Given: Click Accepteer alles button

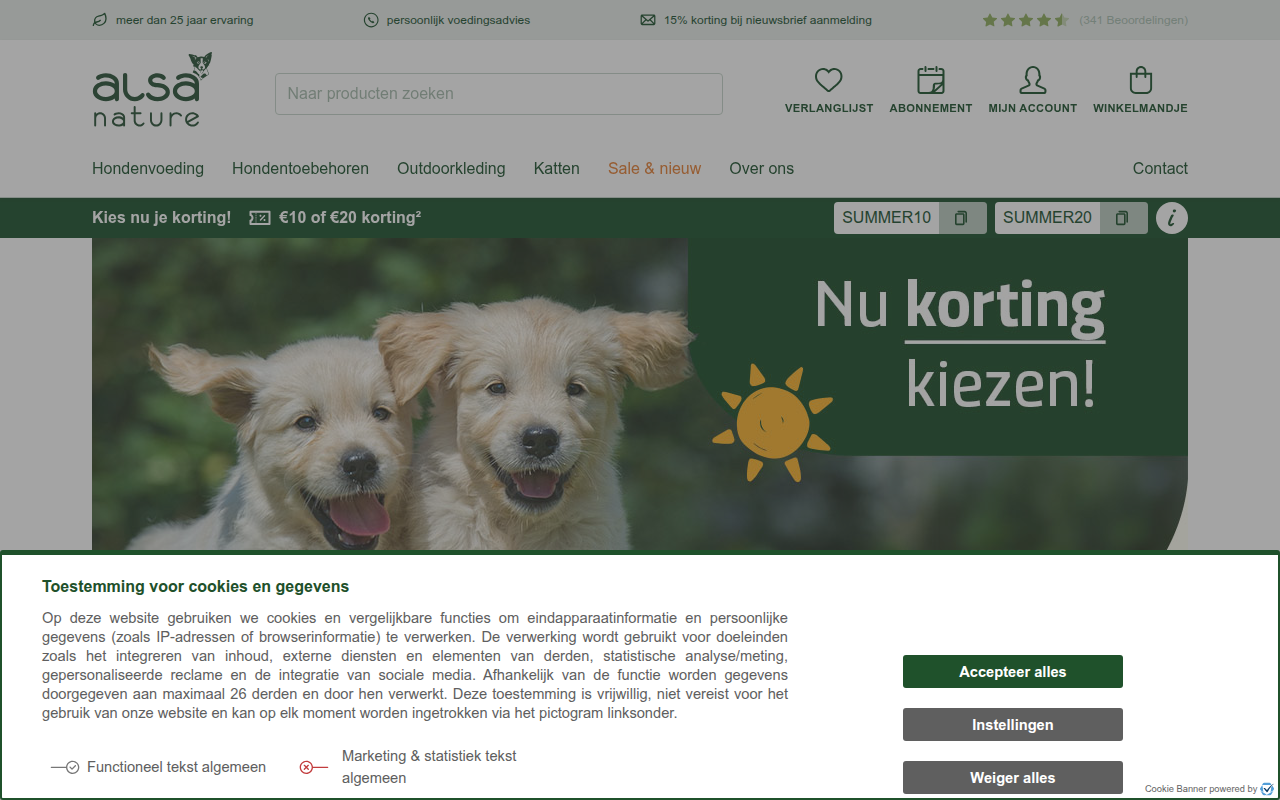Looking at the screenshot, I should click(x=1013, y=672).
